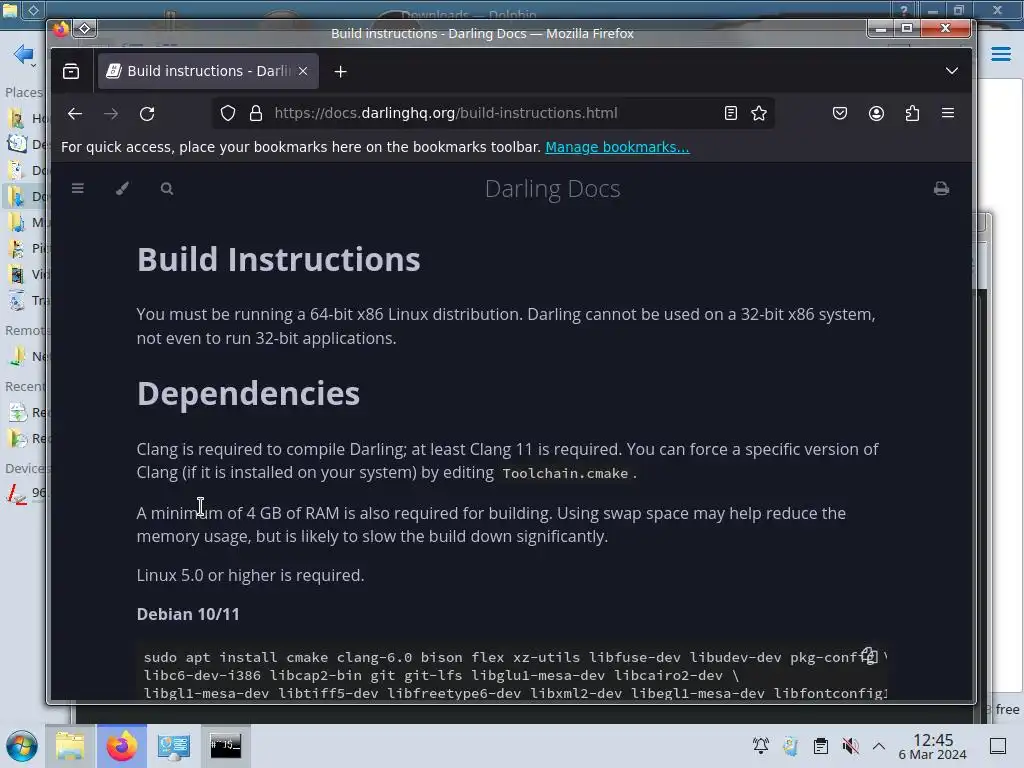Open Manage bookmarks link
This screenshot has height=768, width=1024.
617,147
